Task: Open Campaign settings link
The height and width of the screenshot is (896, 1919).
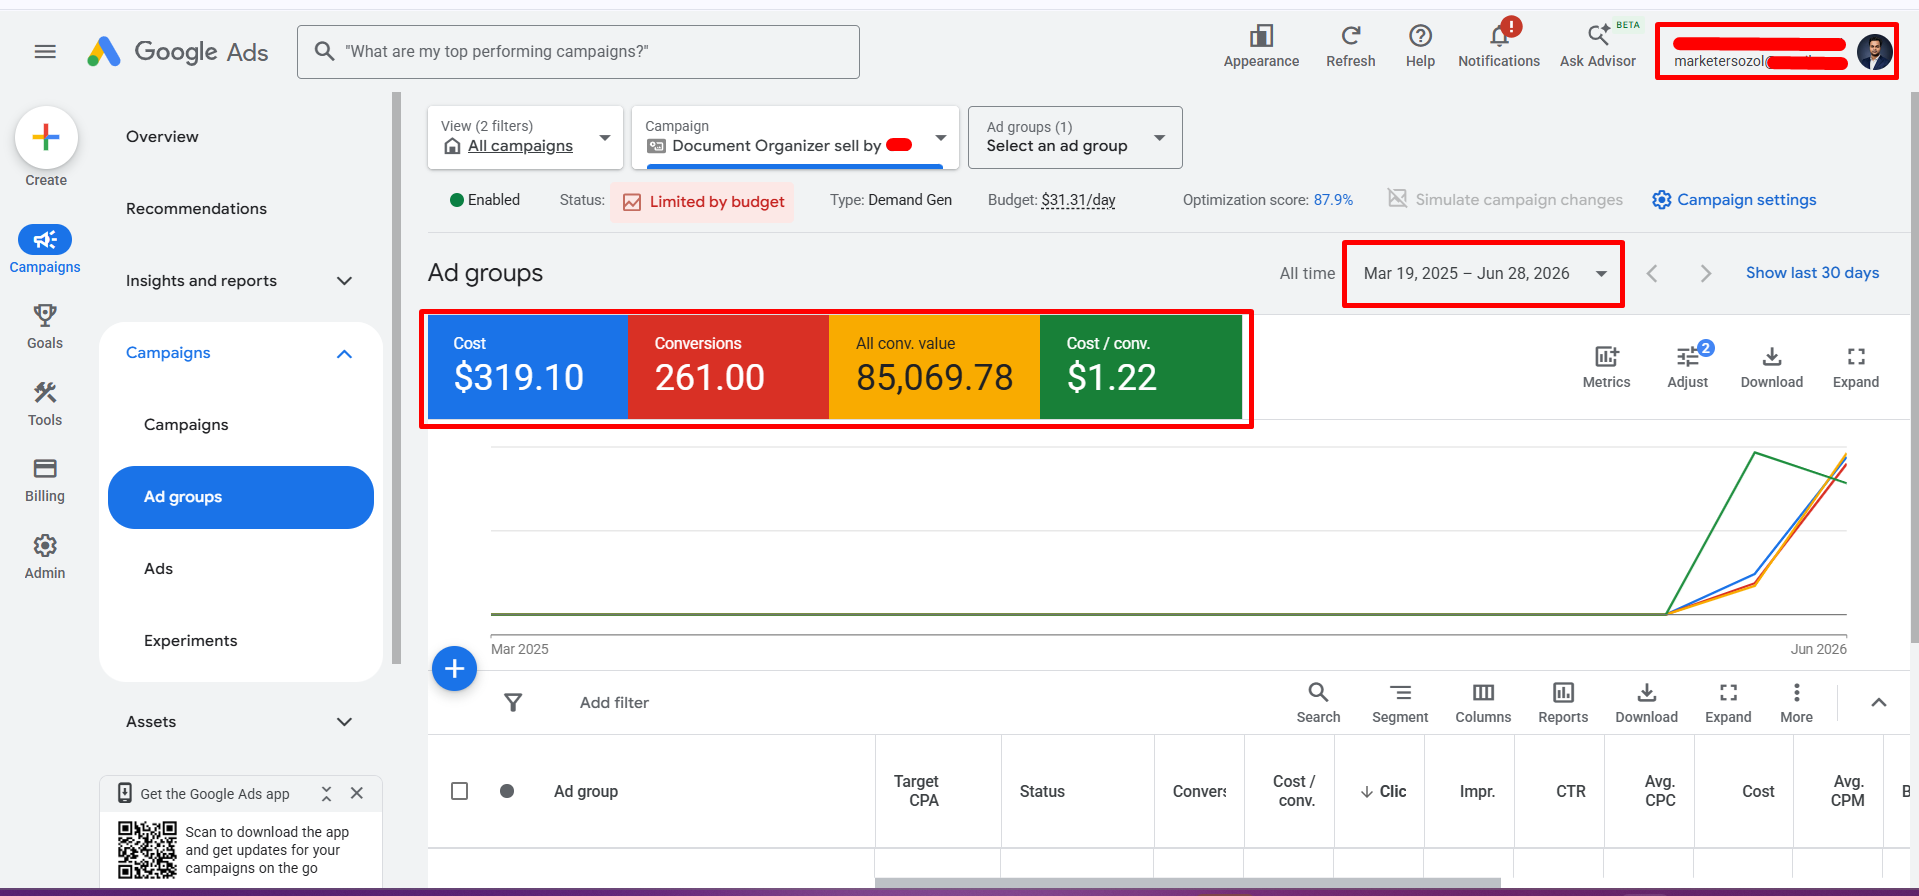Action: tap(1734, 200)
